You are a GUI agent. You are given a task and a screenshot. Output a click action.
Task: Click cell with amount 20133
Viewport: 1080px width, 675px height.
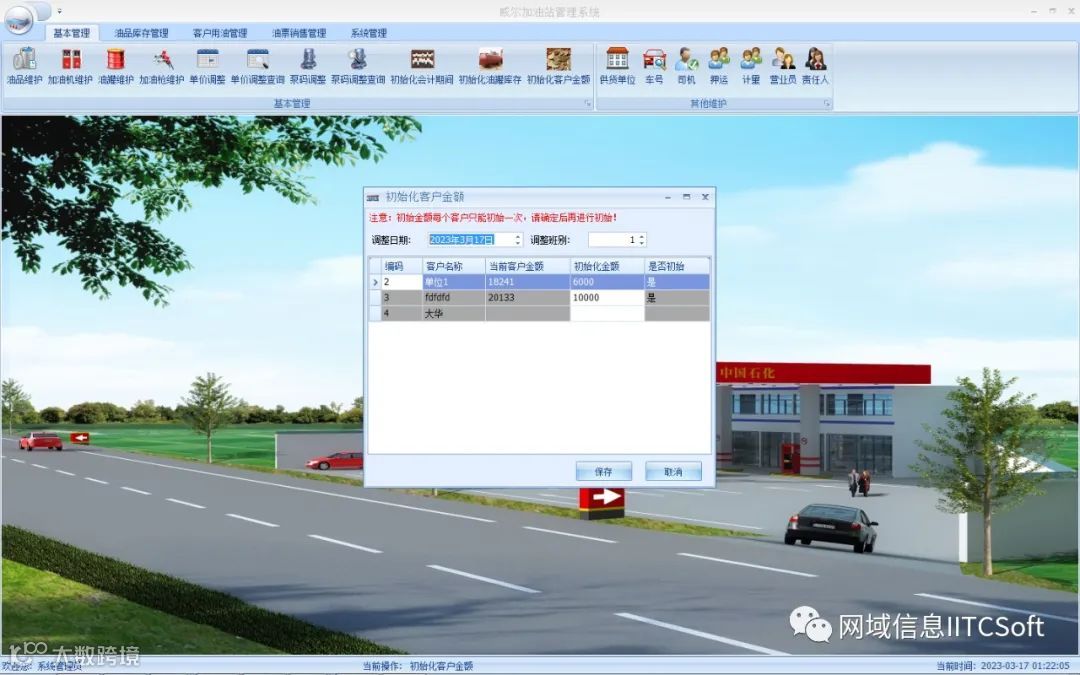click(x=527, y=298)
